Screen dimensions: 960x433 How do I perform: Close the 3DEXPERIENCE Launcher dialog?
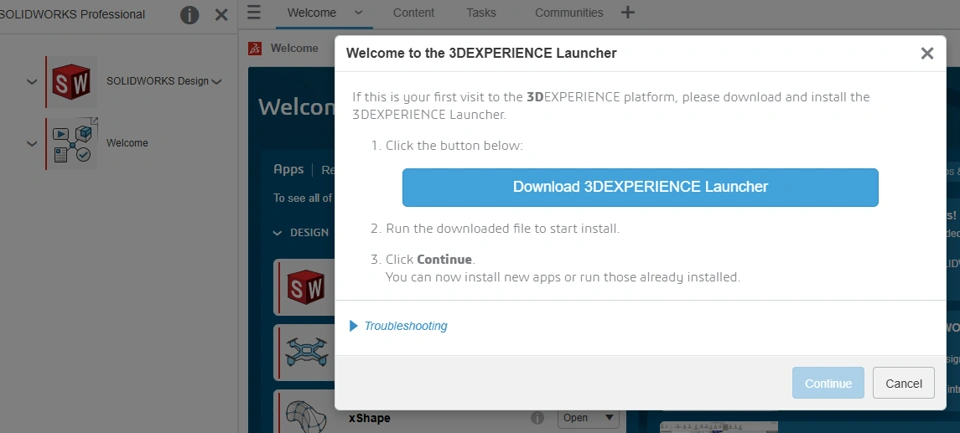[x=927, y=54]
